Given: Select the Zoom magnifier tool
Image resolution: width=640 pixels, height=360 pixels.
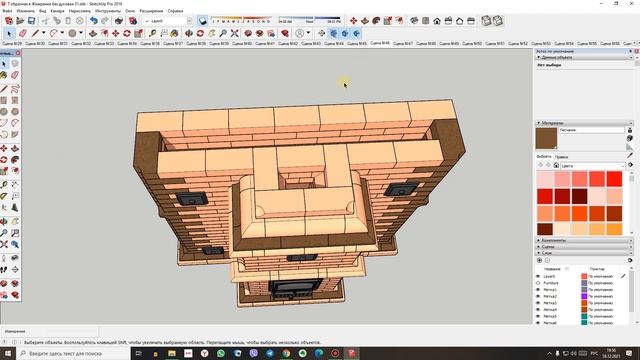Looking at the screenshot, I should pos(223,33).
